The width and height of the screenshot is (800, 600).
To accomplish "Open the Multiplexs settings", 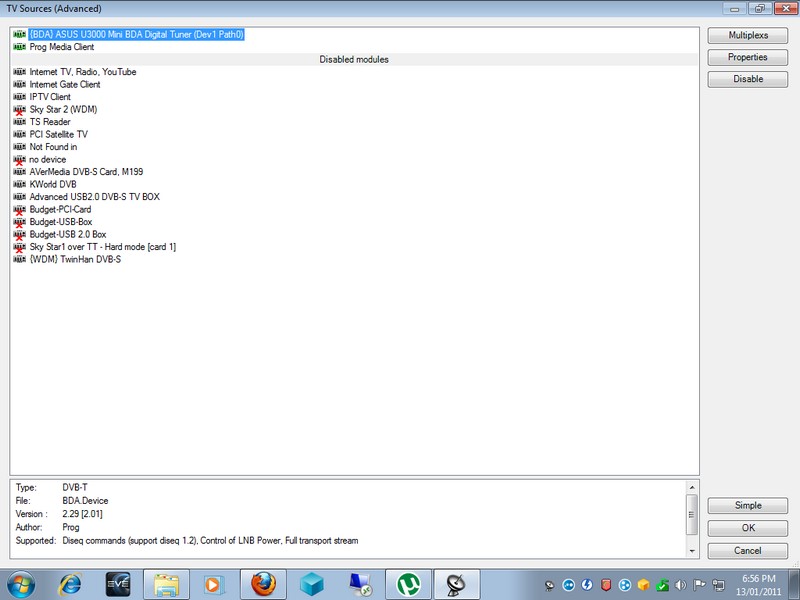I will [x=747, y=35].
